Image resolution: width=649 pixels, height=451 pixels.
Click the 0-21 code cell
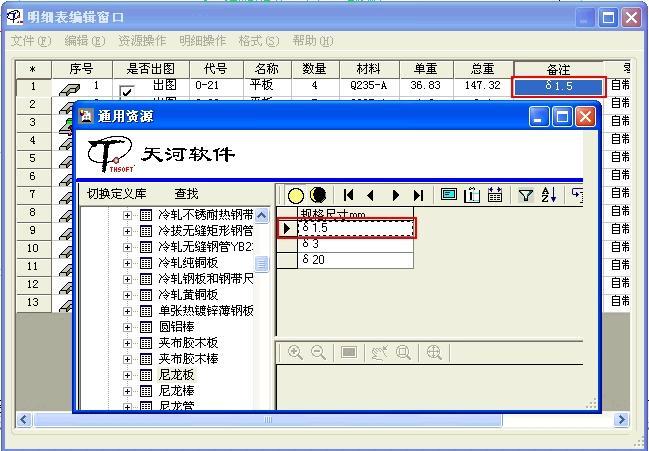[216, 86]
